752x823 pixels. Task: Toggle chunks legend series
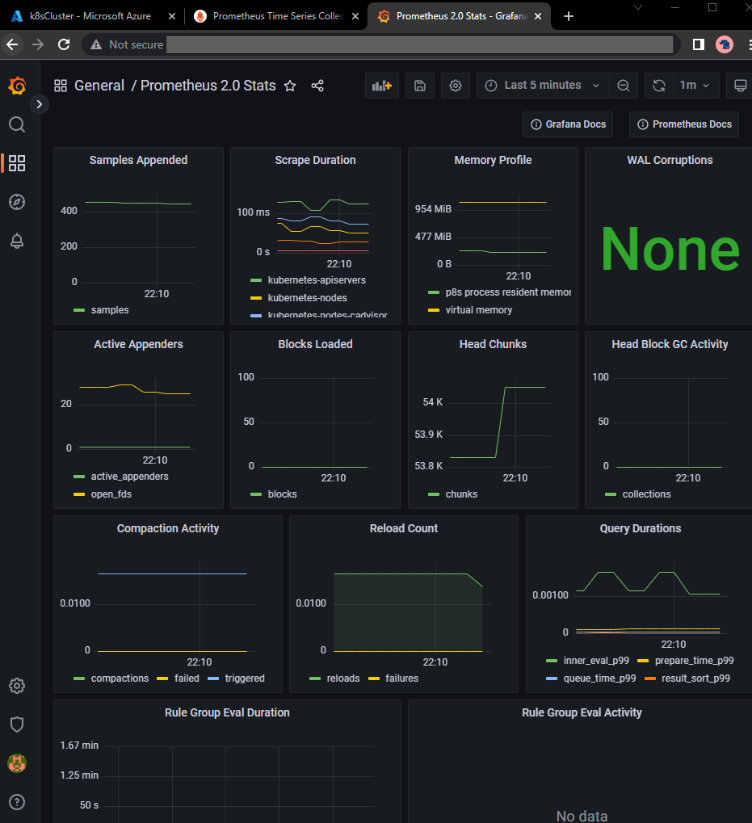click(461, 494)
